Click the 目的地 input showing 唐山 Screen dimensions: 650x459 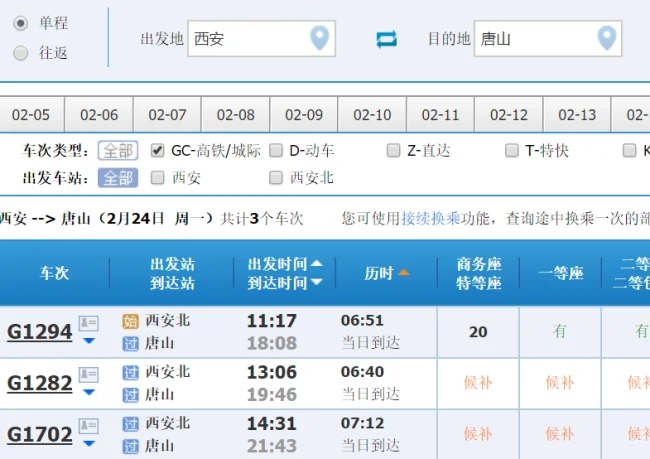(x=548, y=39)
